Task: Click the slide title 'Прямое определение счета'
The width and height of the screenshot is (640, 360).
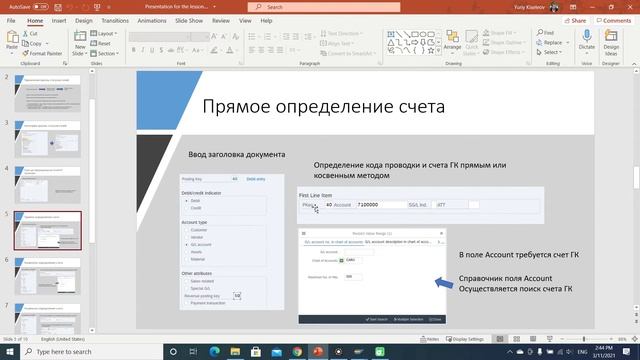Action: (324, 107)
